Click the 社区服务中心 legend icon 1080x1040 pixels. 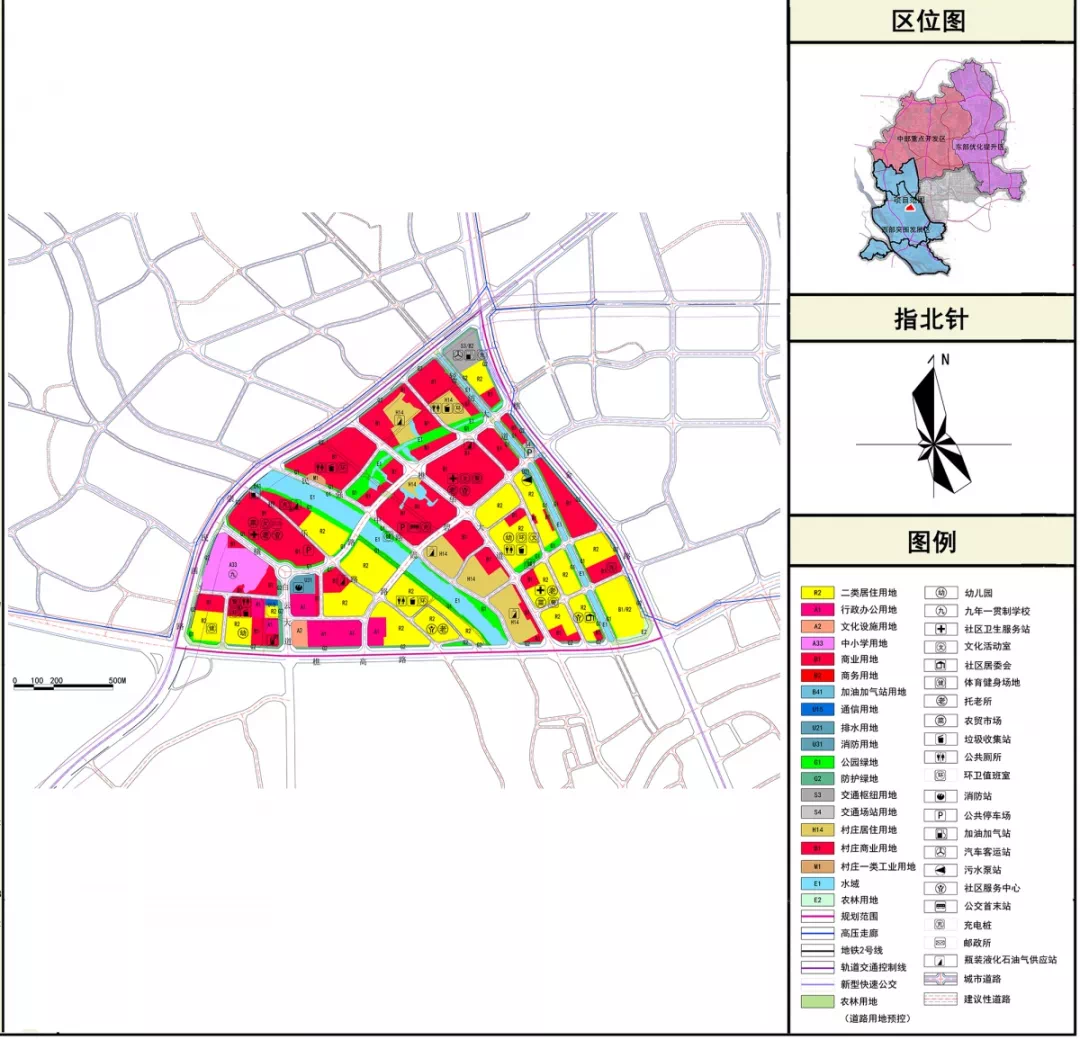[x=941, y=888]
